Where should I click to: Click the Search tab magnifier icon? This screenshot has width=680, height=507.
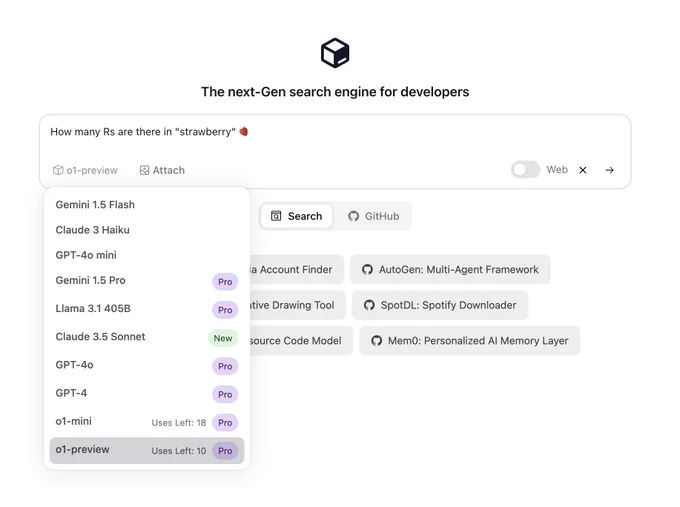tap(276, 216)
